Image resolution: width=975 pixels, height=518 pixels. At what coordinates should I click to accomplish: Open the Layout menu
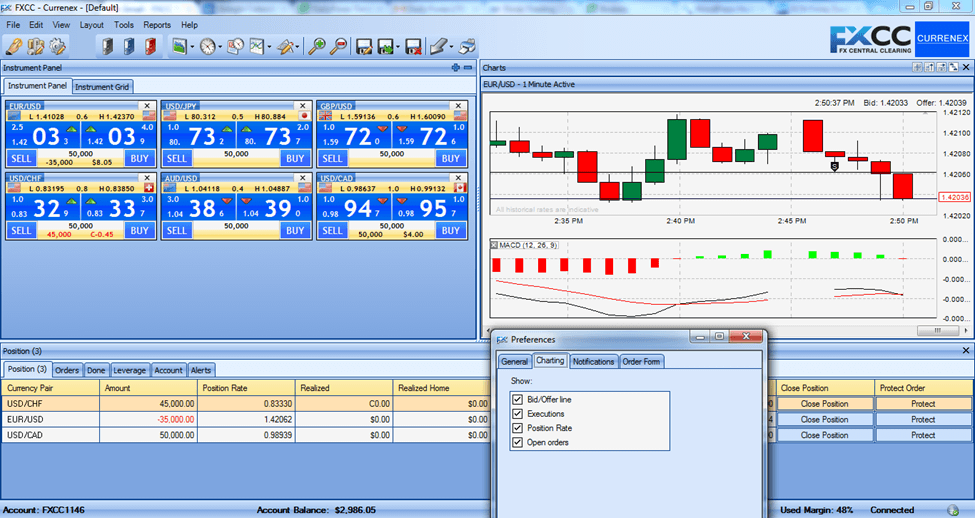click(91, 25)
